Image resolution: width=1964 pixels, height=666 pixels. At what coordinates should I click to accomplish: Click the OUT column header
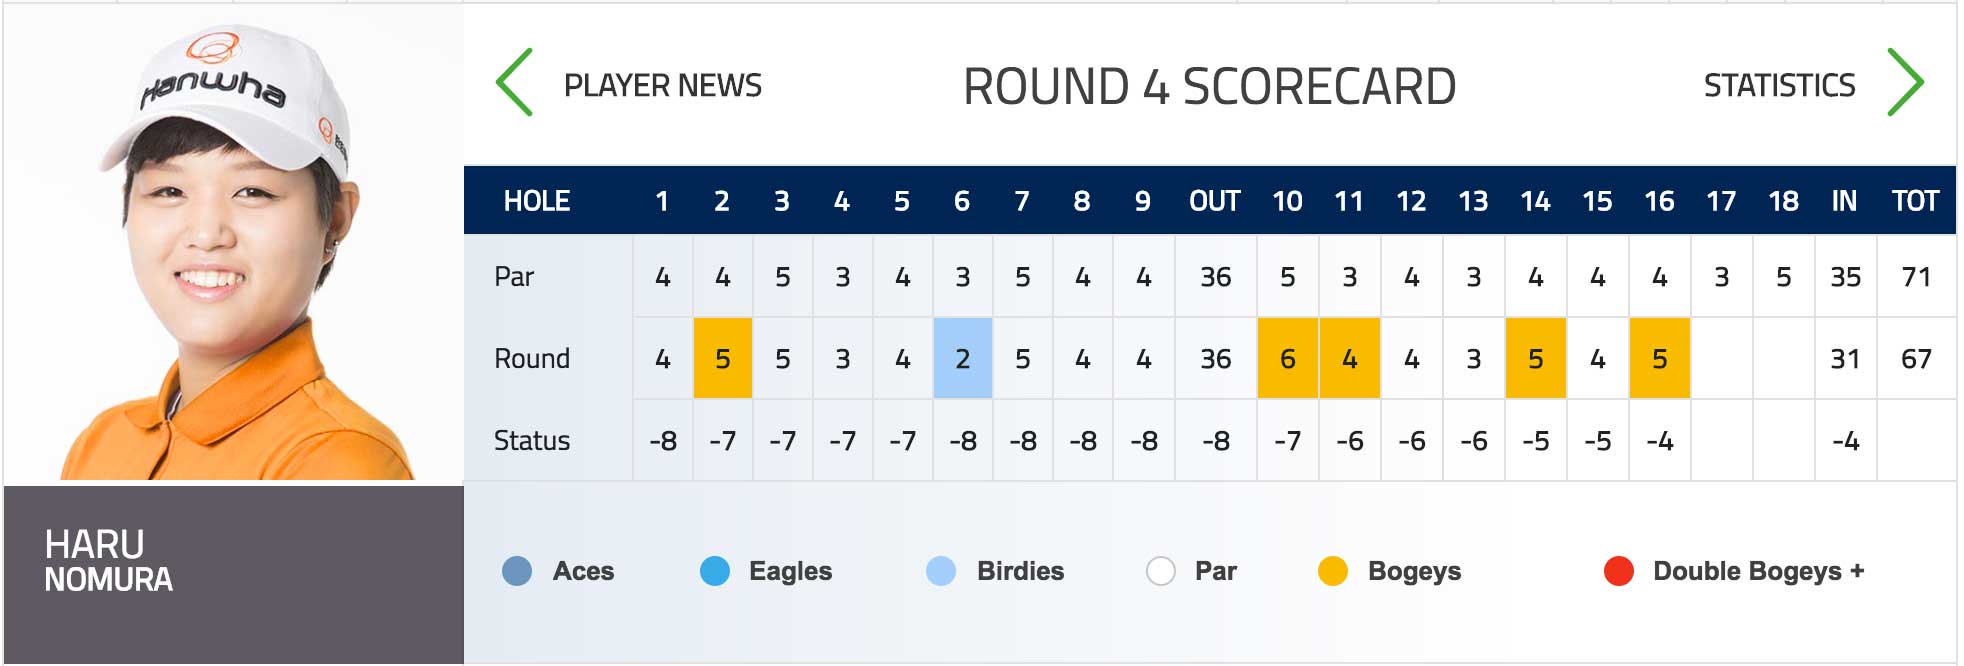tap(1215, 201)
